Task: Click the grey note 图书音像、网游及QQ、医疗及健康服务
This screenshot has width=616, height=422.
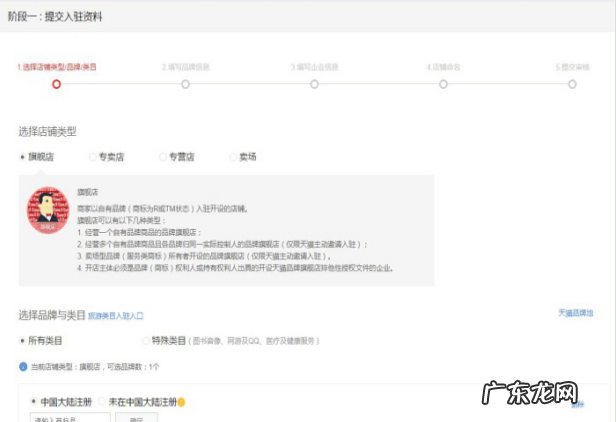Action: coord(254,341)
